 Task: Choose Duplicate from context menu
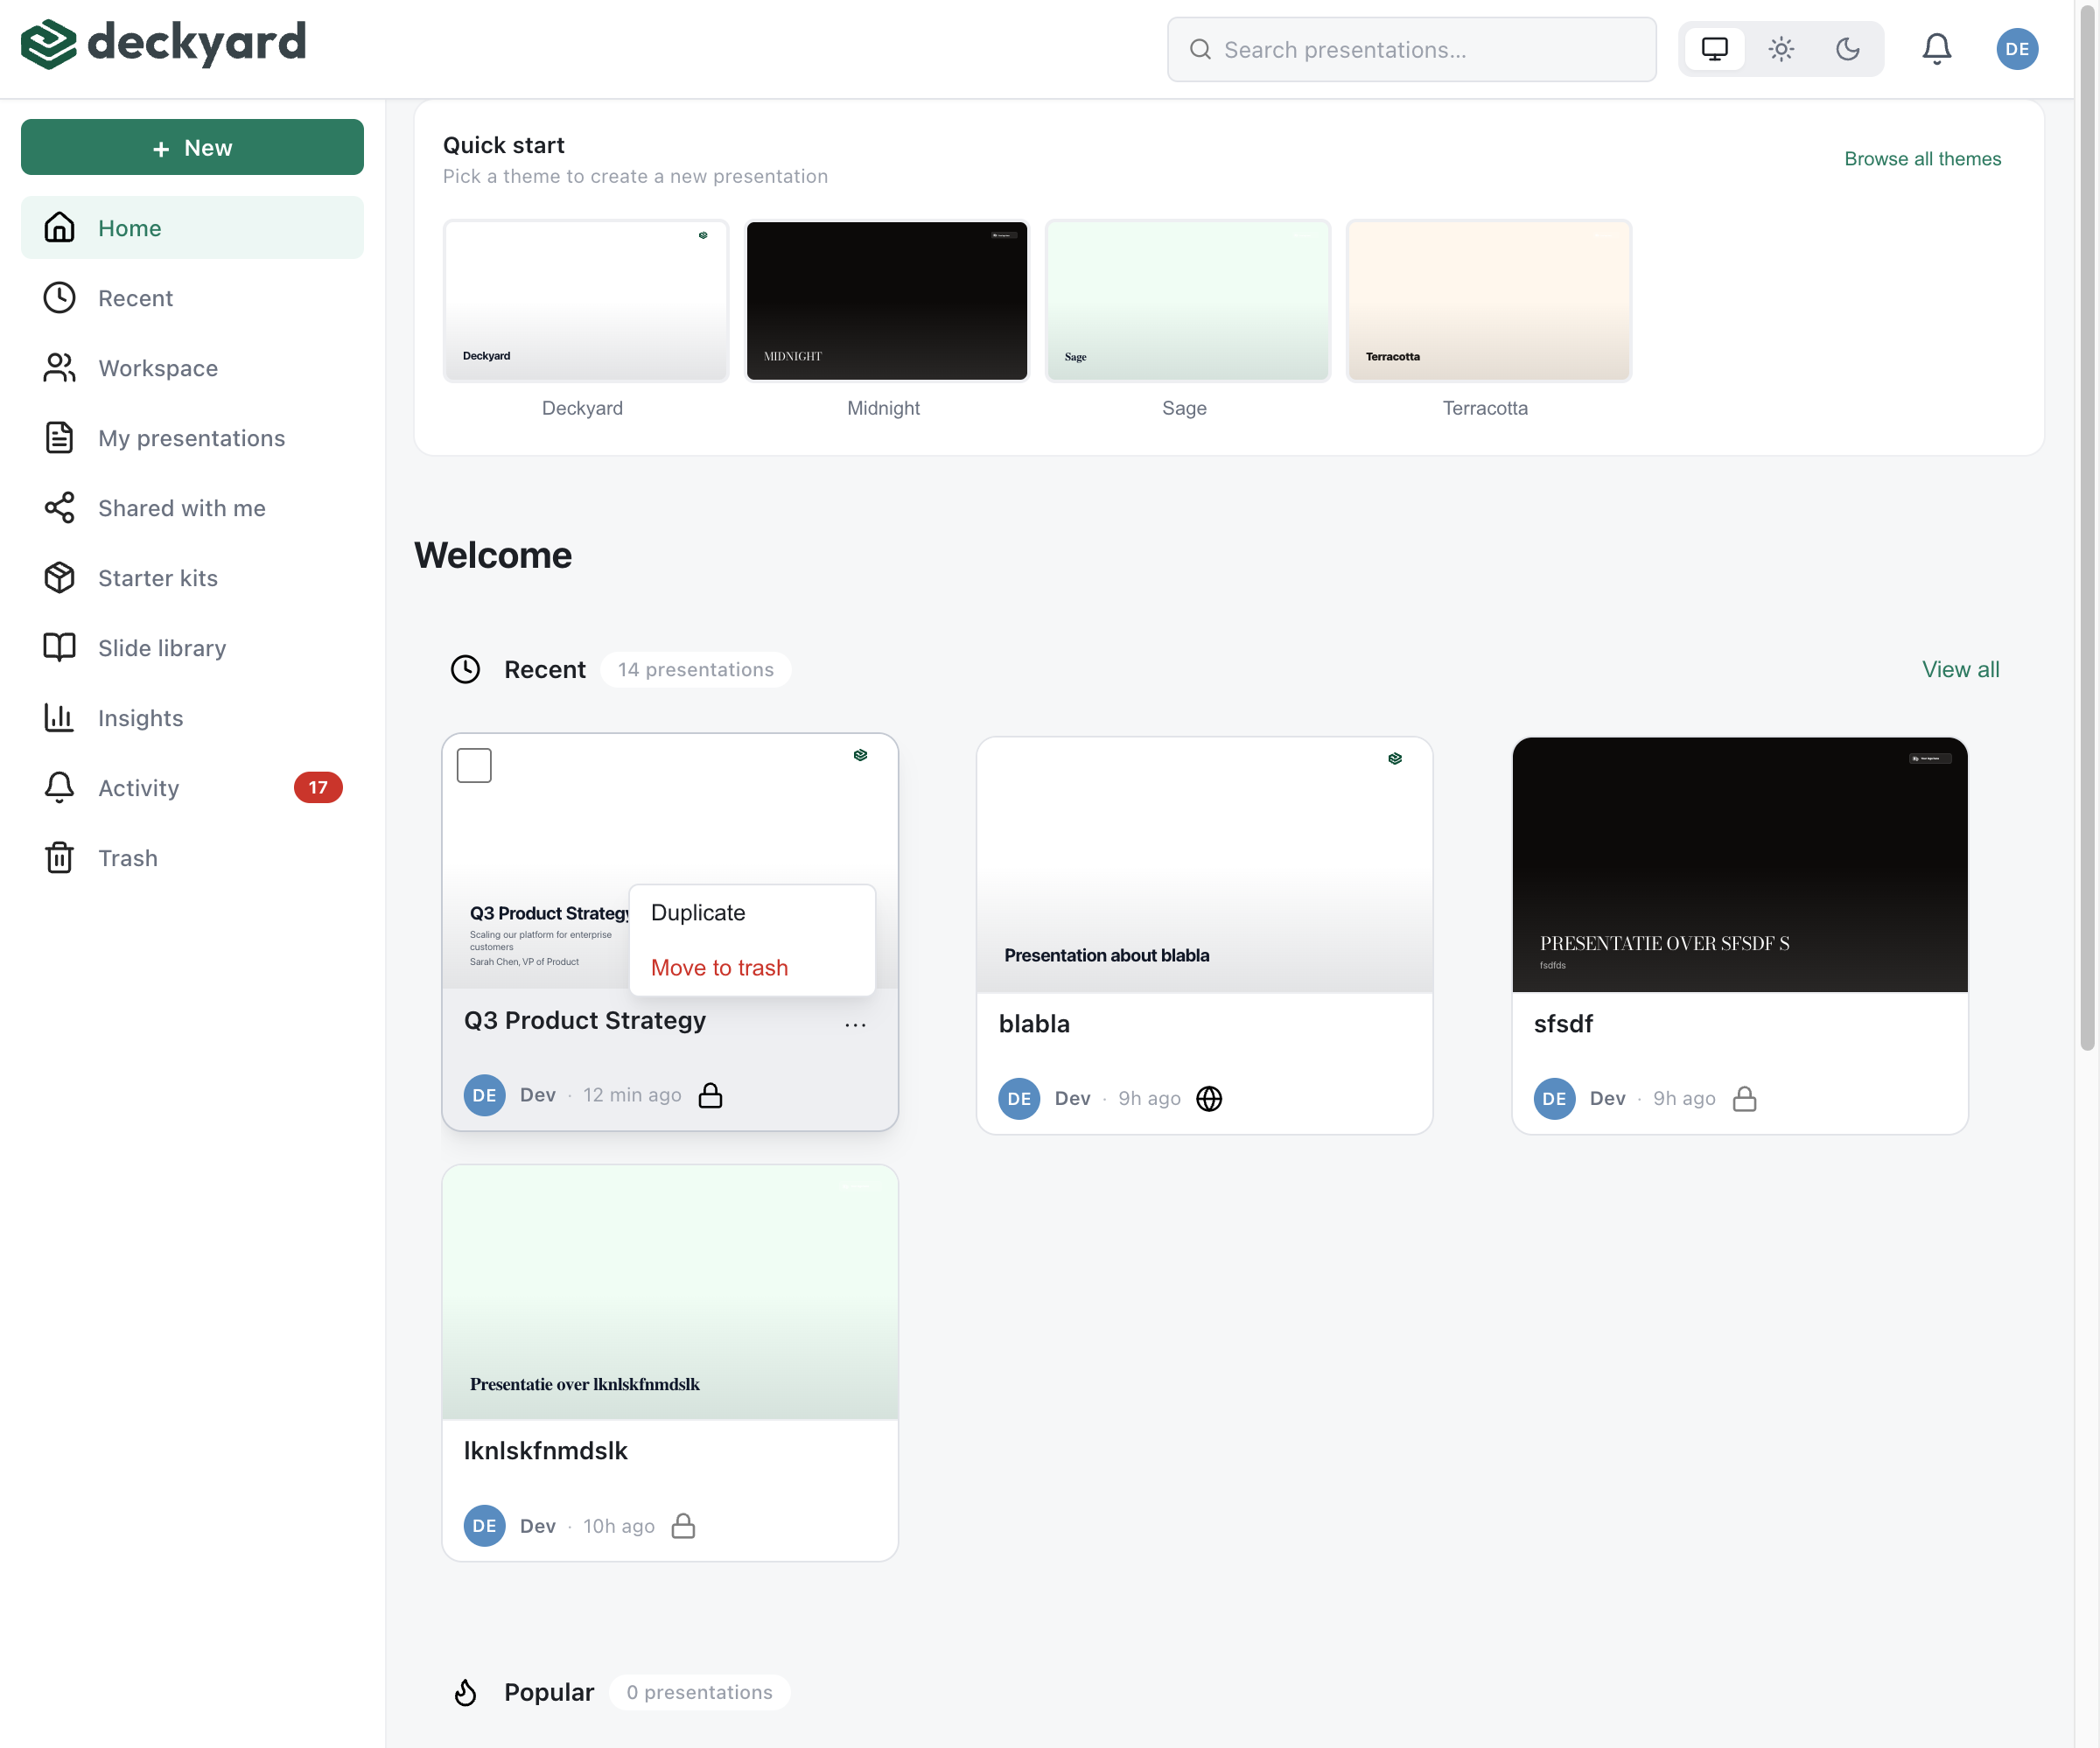click(x=752, y=913)
